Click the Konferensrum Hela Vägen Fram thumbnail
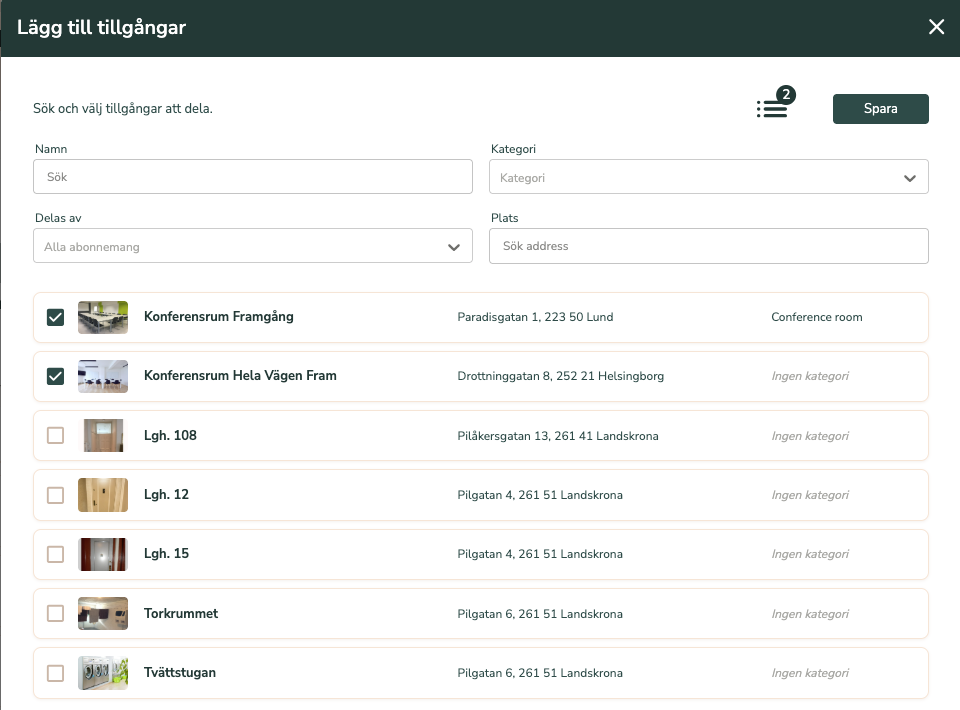The height and width of the screenshot is (710, 960). pyautogui.click(x=103, y=376)
